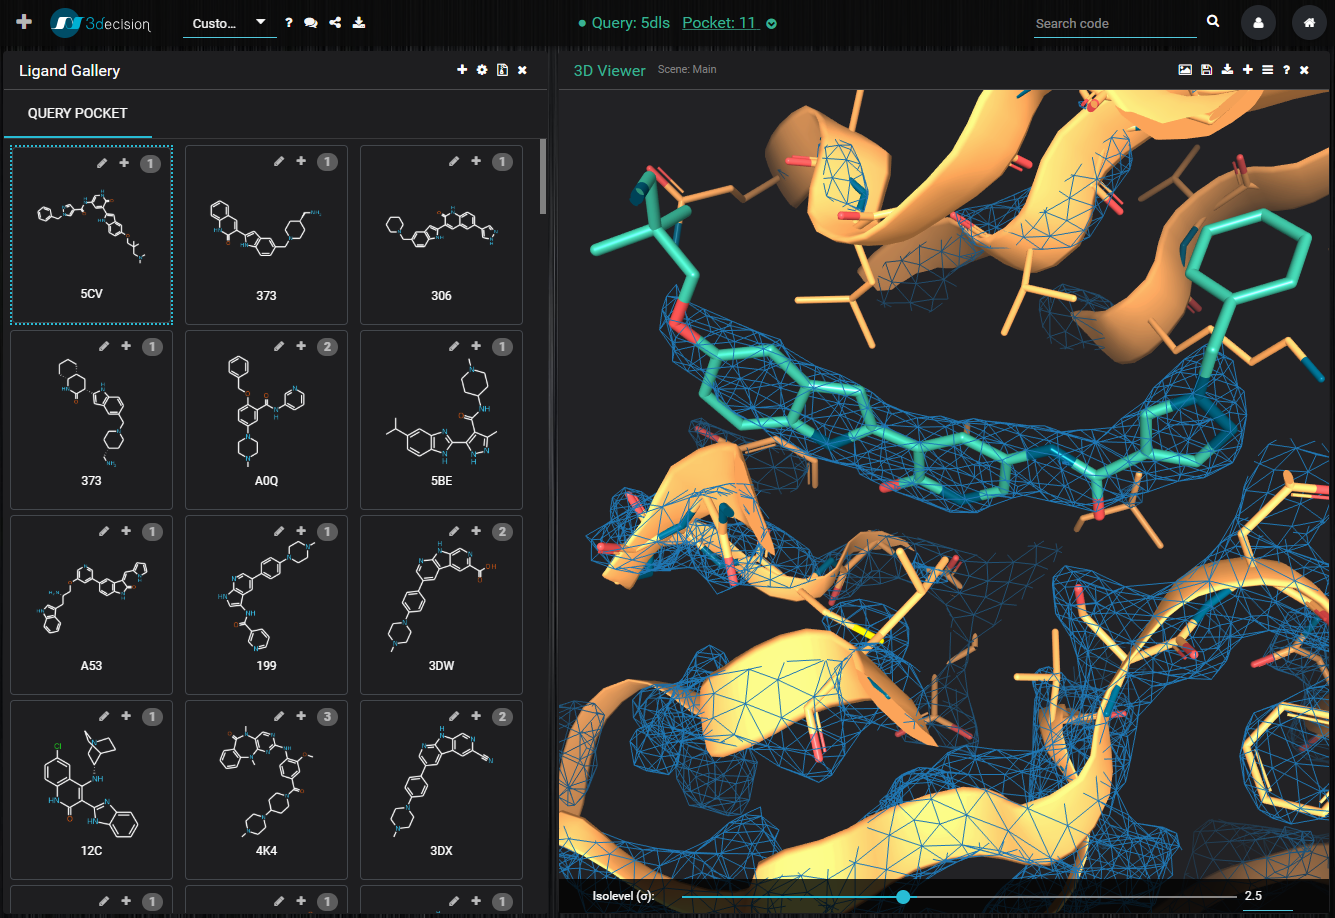Expand the Pocket: 11 chevron dropdown
This screenshot has width=1335, height=918.
pyautogui.click(x=772, y=24)
